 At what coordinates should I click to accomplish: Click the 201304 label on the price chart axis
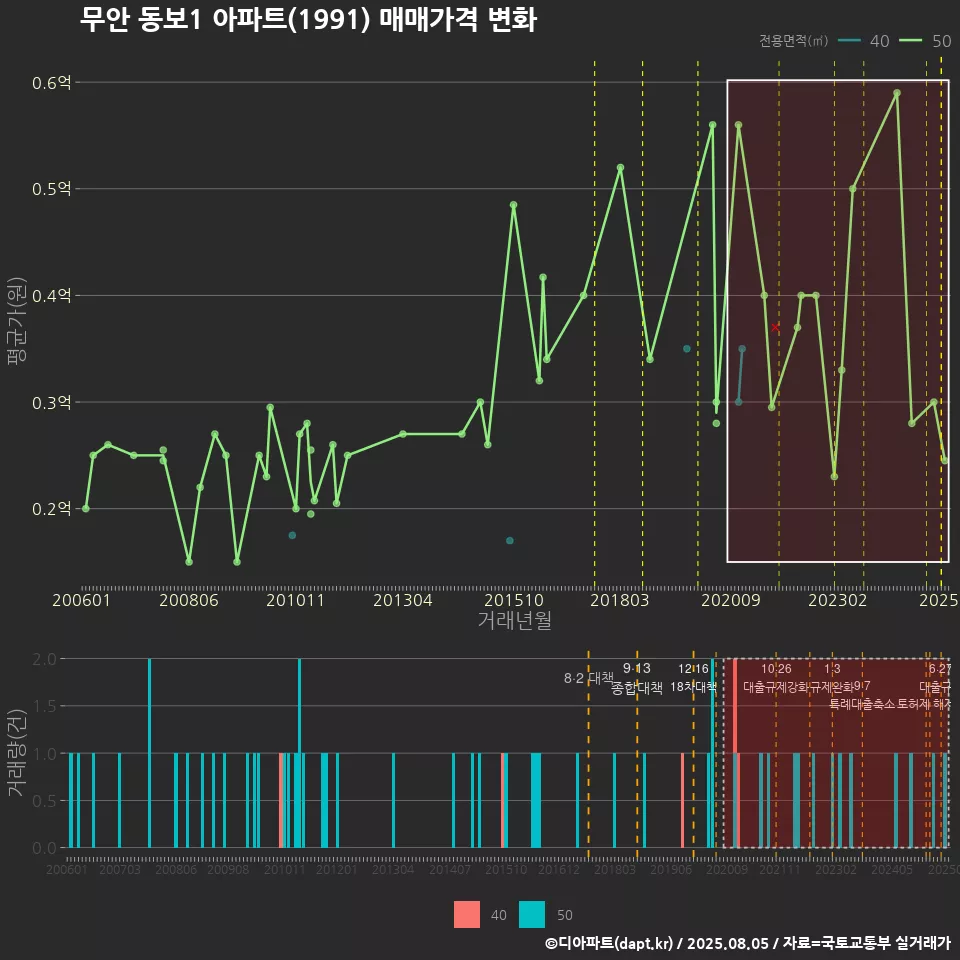403,600
